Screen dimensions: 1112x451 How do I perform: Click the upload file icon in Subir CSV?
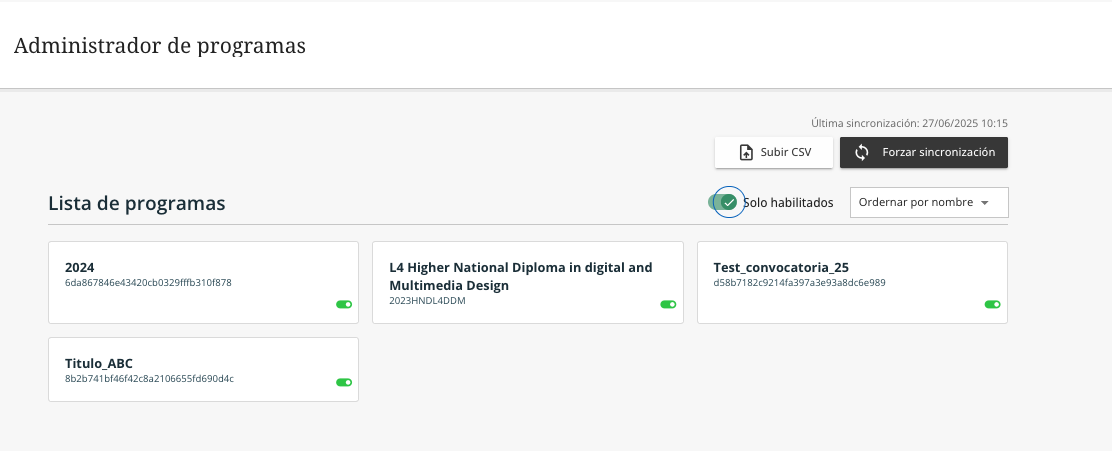coord(746,152)
